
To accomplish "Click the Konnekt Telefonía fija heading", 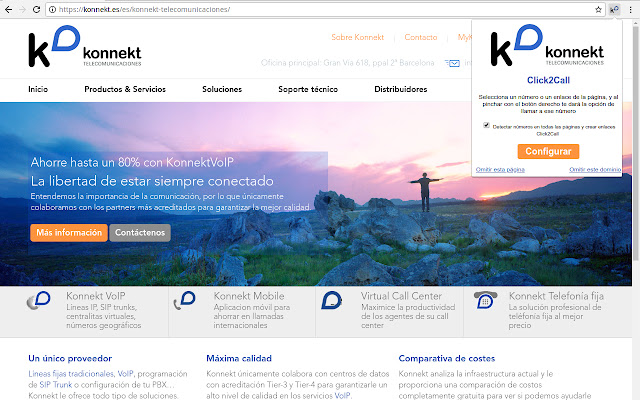I will click(556, 296).
